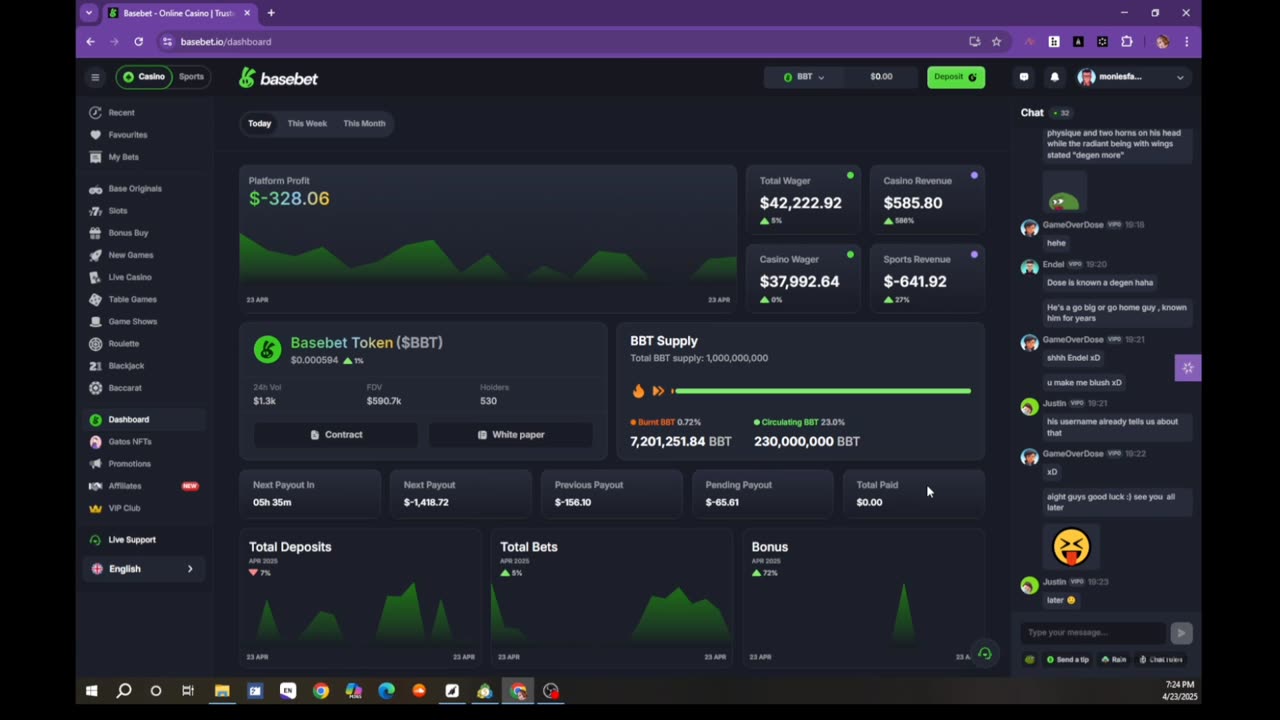Expand the BBT currency dropdown
The height and width of the screenshot is (720, 1280).
[x=804, y=77]
